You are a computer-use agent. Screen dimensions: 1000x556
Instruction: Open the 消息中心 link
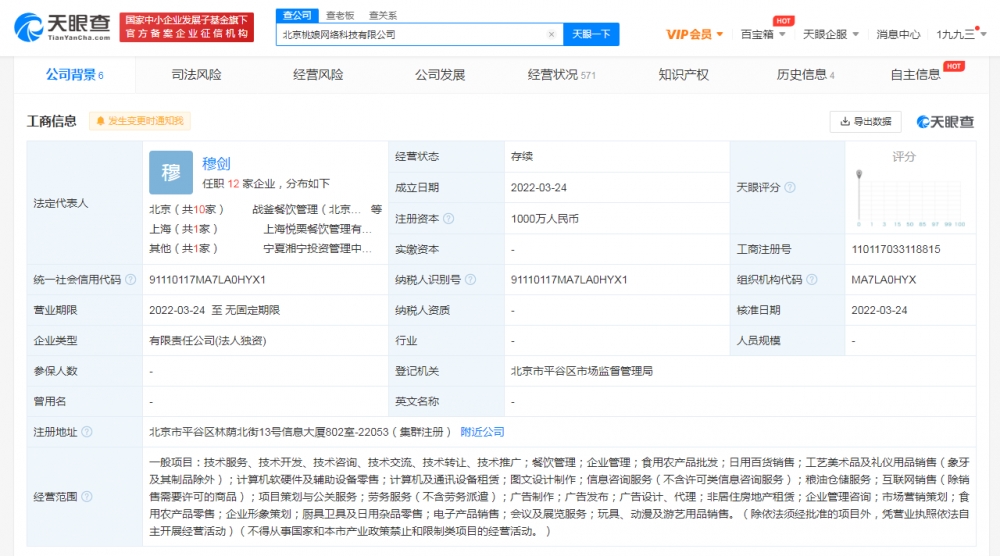[898, 34]
